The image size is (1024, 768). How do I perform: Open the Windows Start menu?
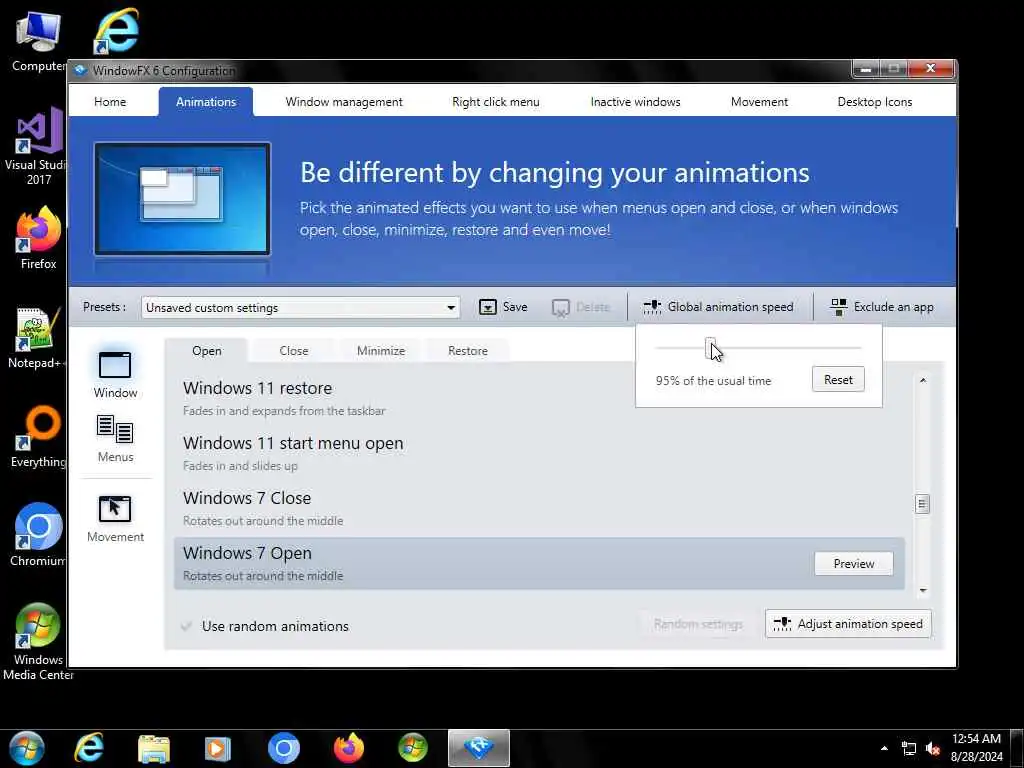click(x=27, y=748)
